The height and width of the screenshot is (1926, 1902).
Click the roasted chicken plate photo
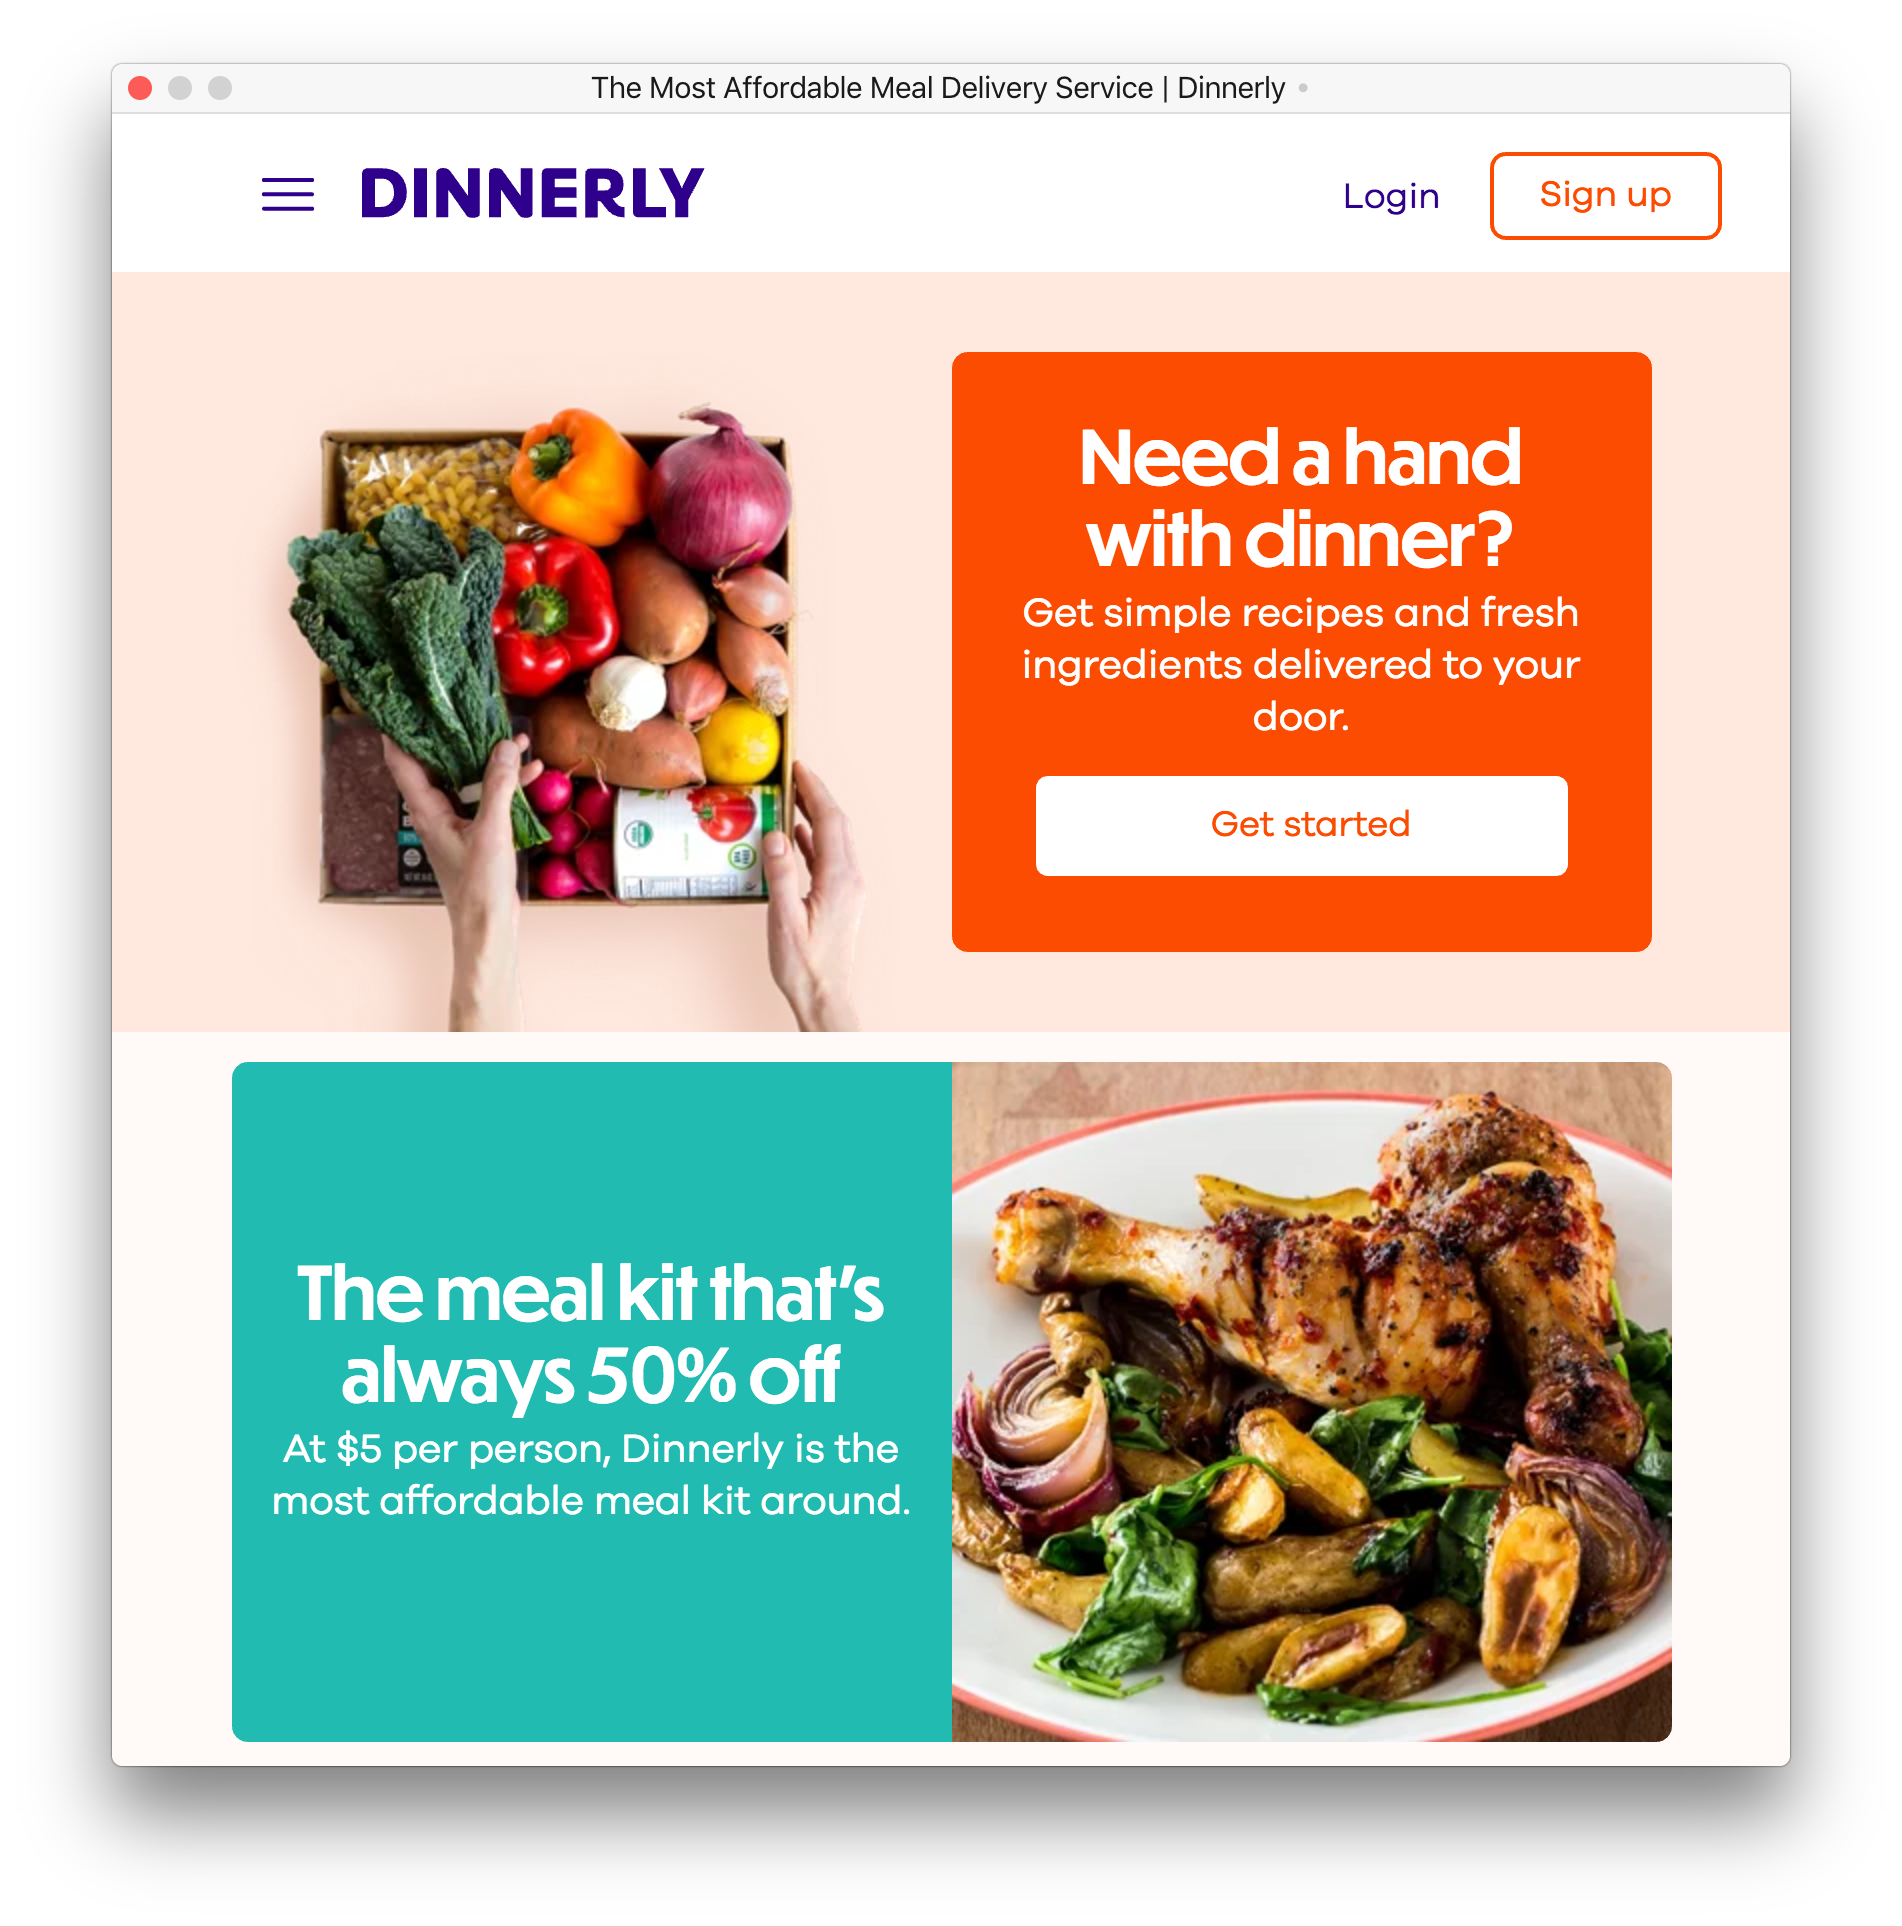point(1311,1401)
